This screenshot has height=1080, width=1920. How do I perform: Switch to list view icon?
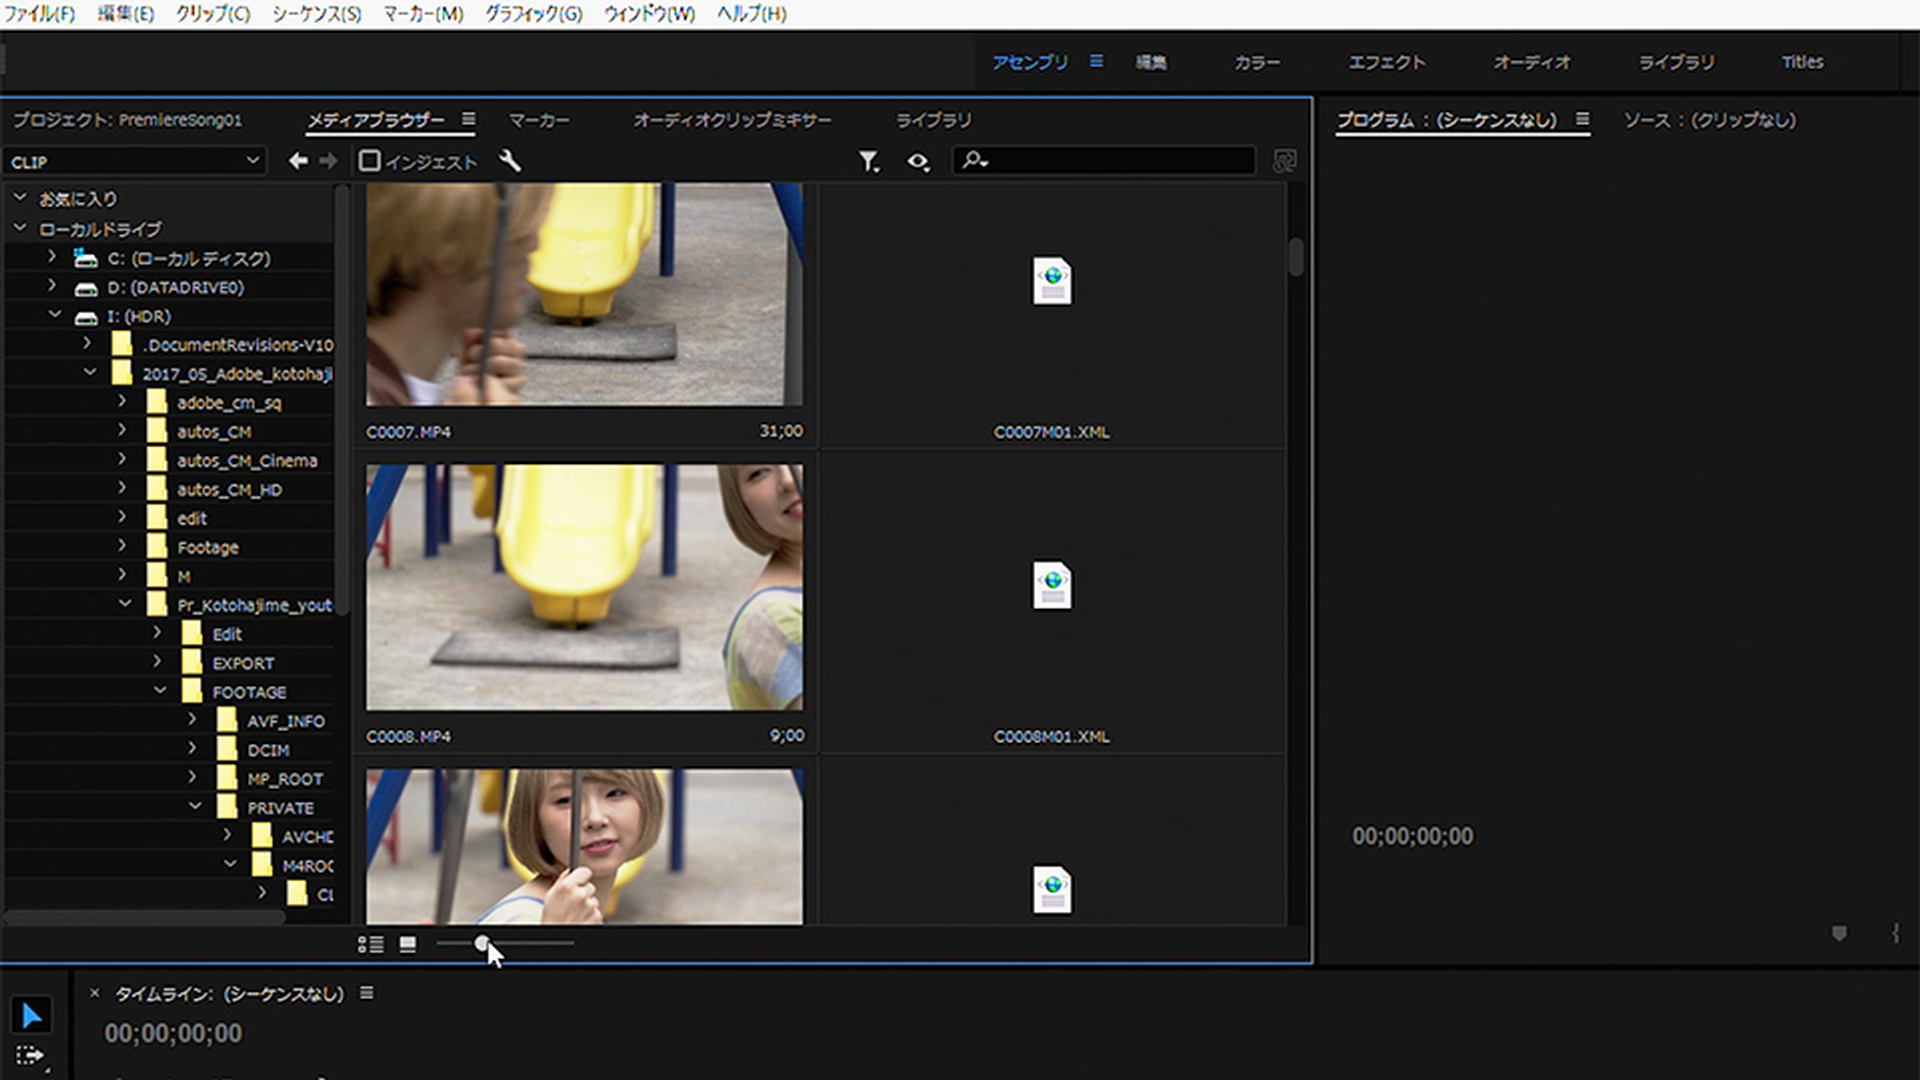click(370, 944)
